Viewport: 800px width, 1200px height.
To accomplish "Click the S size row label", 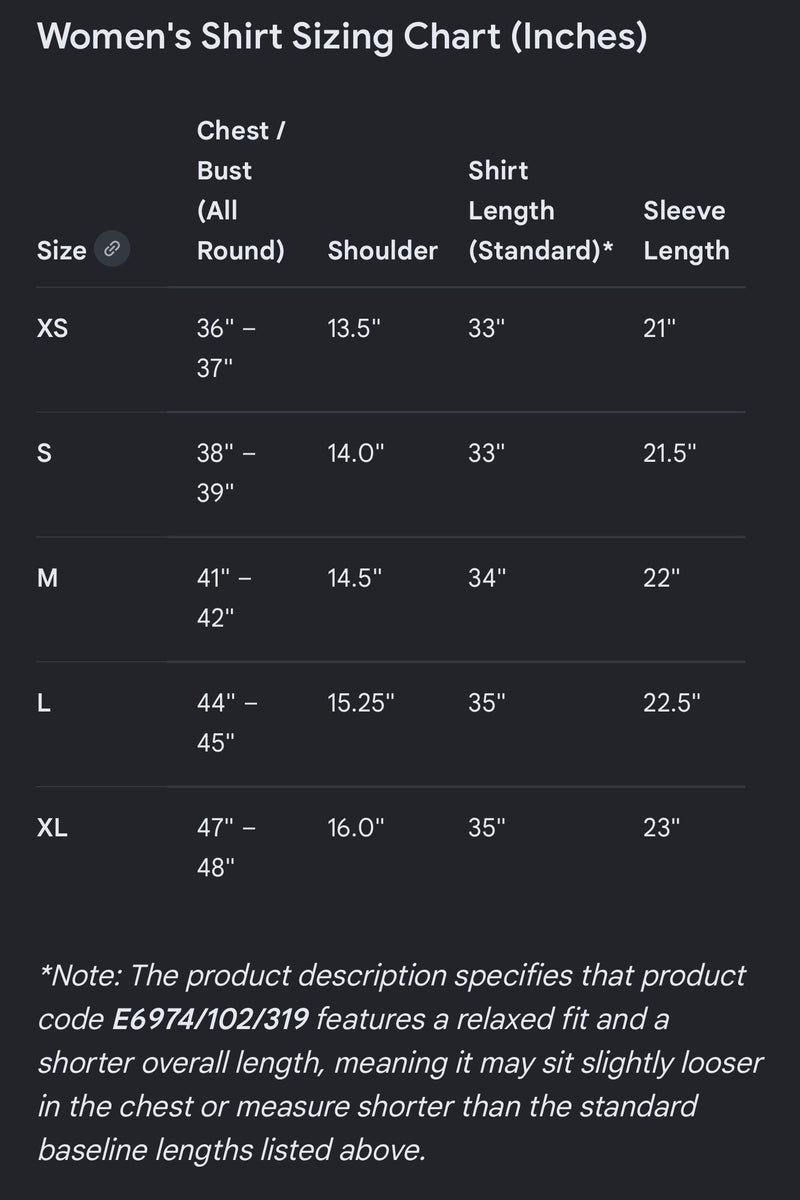I will [x=44, y=452].
